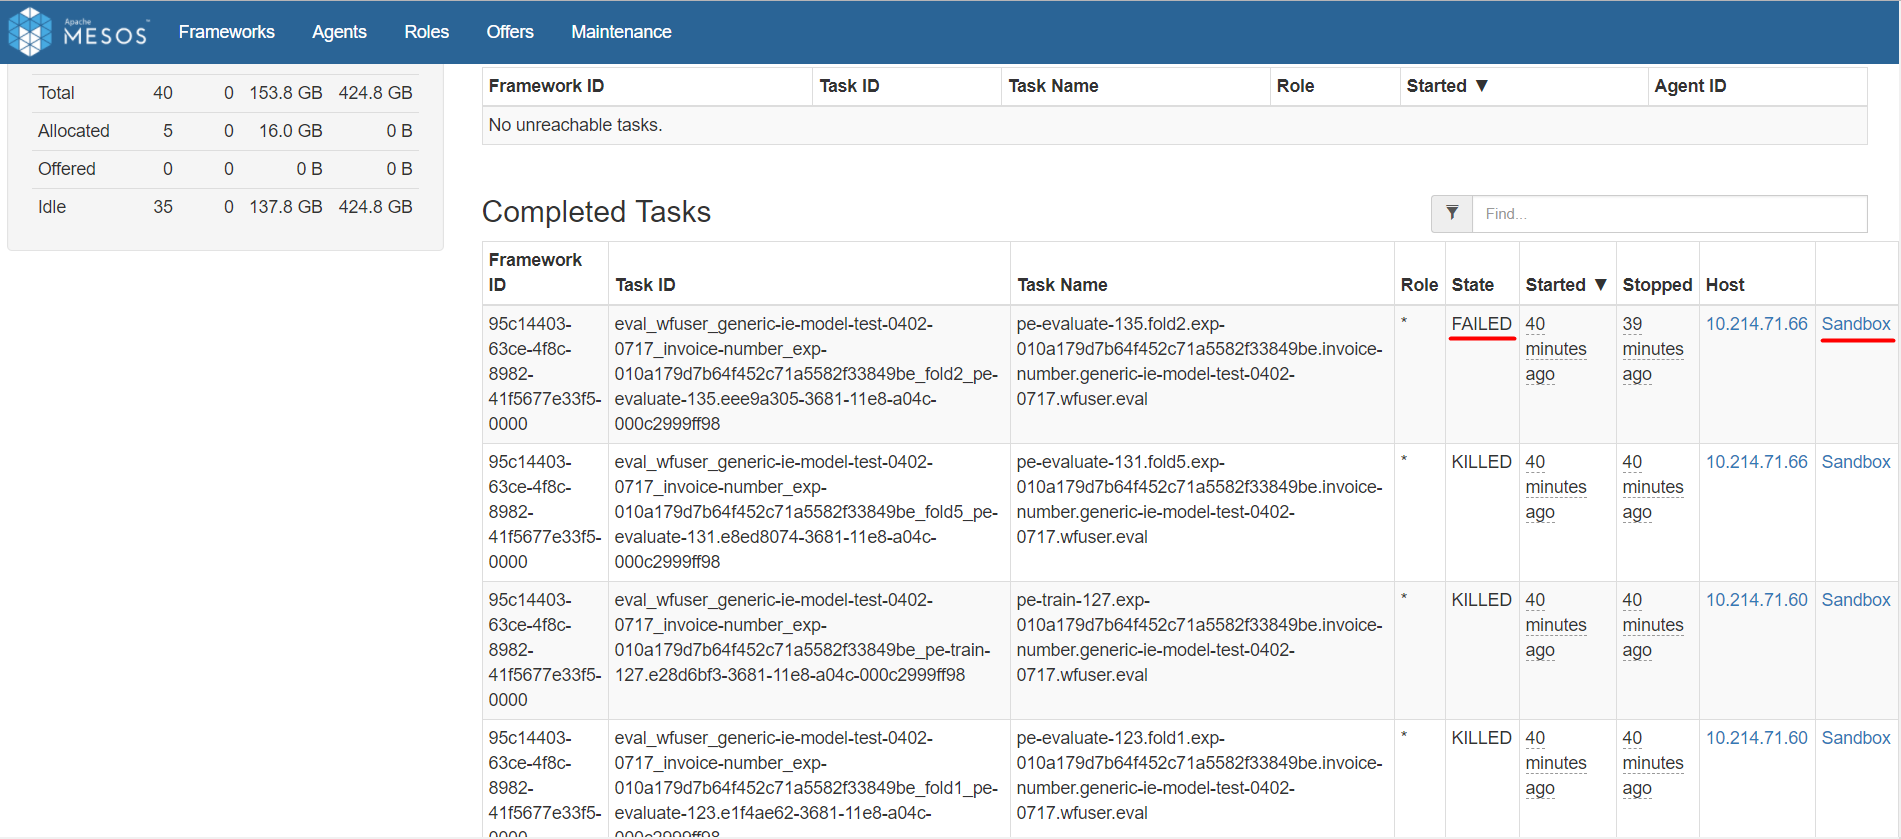Click the Total row label
The width and height of the screenshot is (1901, 839).
(56, 93)
